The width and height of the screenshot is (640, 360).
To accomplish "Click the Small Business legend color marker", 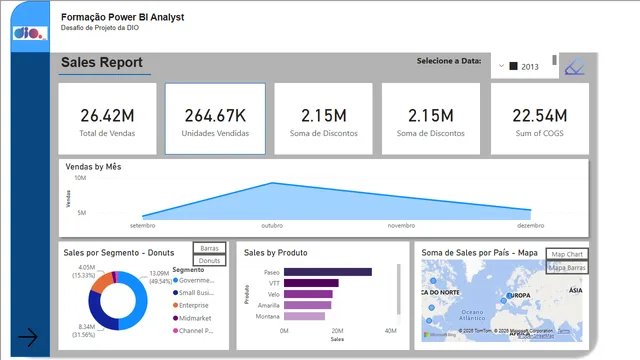I will click(176, 293).
